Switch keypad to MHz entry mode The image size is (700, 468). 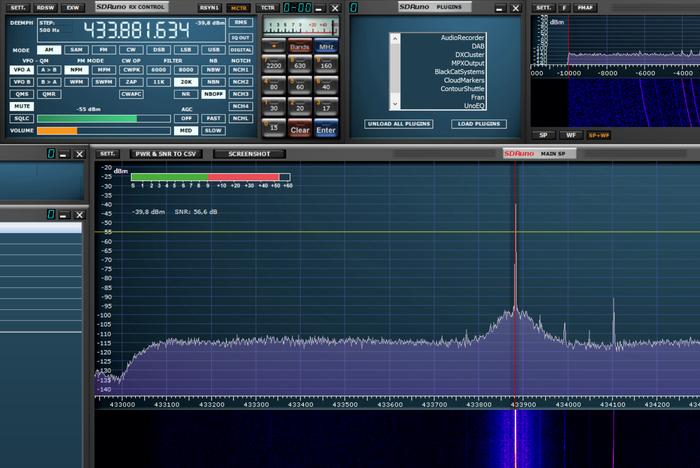pos(326,46)
